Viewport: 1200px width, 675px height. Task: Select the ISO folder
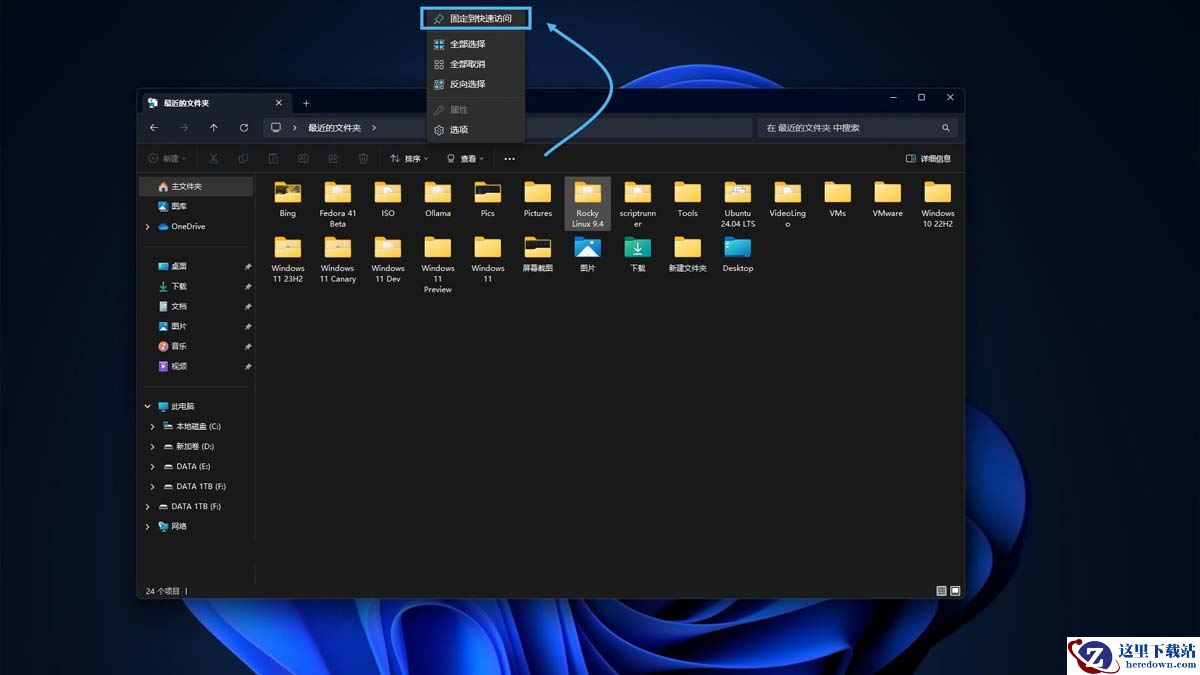[x=388, y=199]
